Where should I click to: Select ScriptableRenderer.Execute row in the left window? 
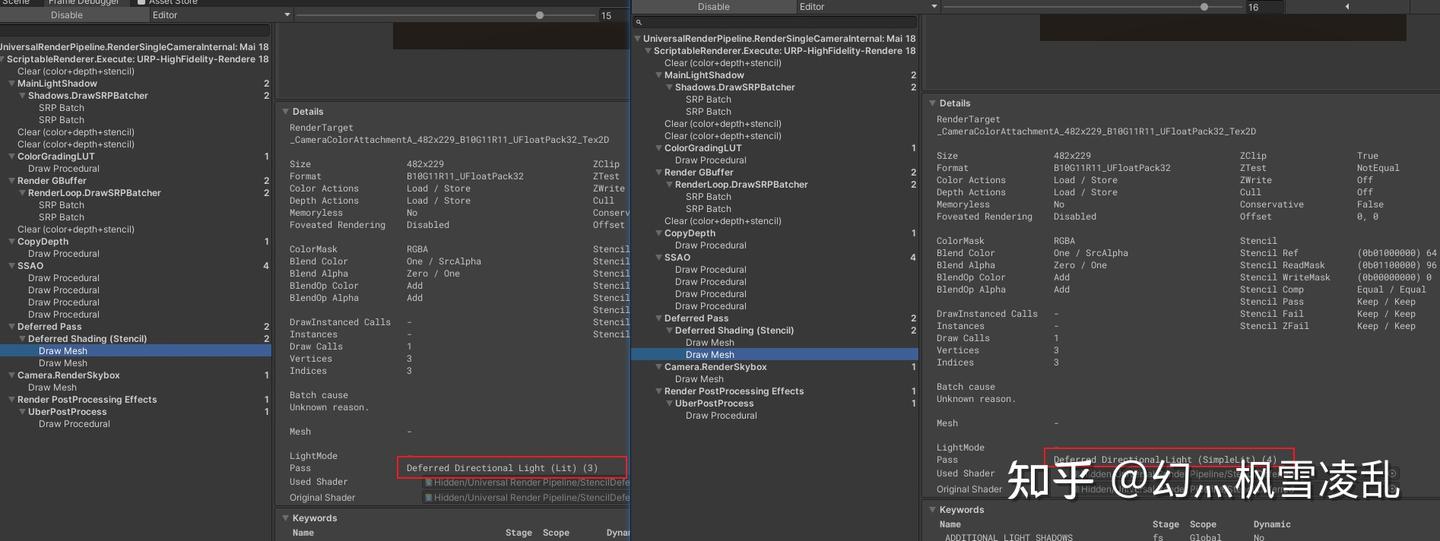(135, 59)
